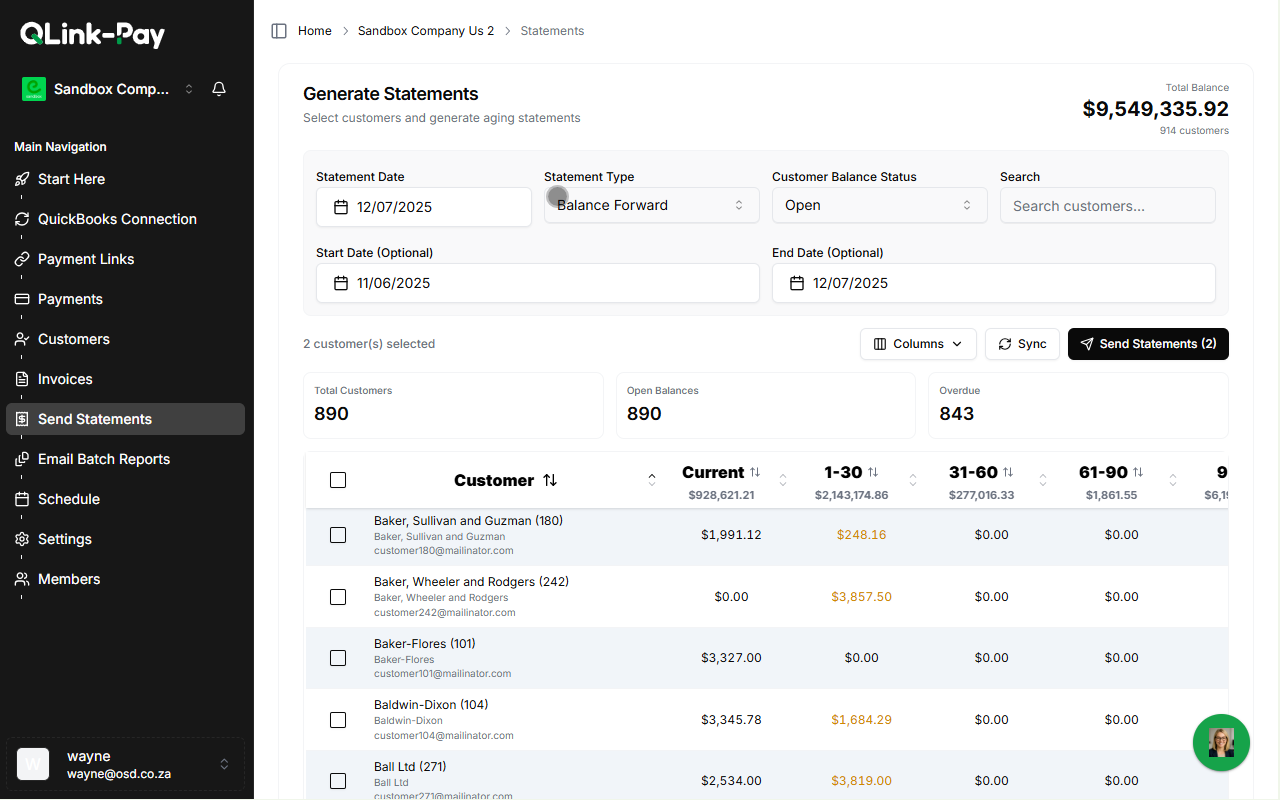Expand the Customer Balance Status dropdown
Viewport: 1280px width, 800px height.
(x=879, y=205)
